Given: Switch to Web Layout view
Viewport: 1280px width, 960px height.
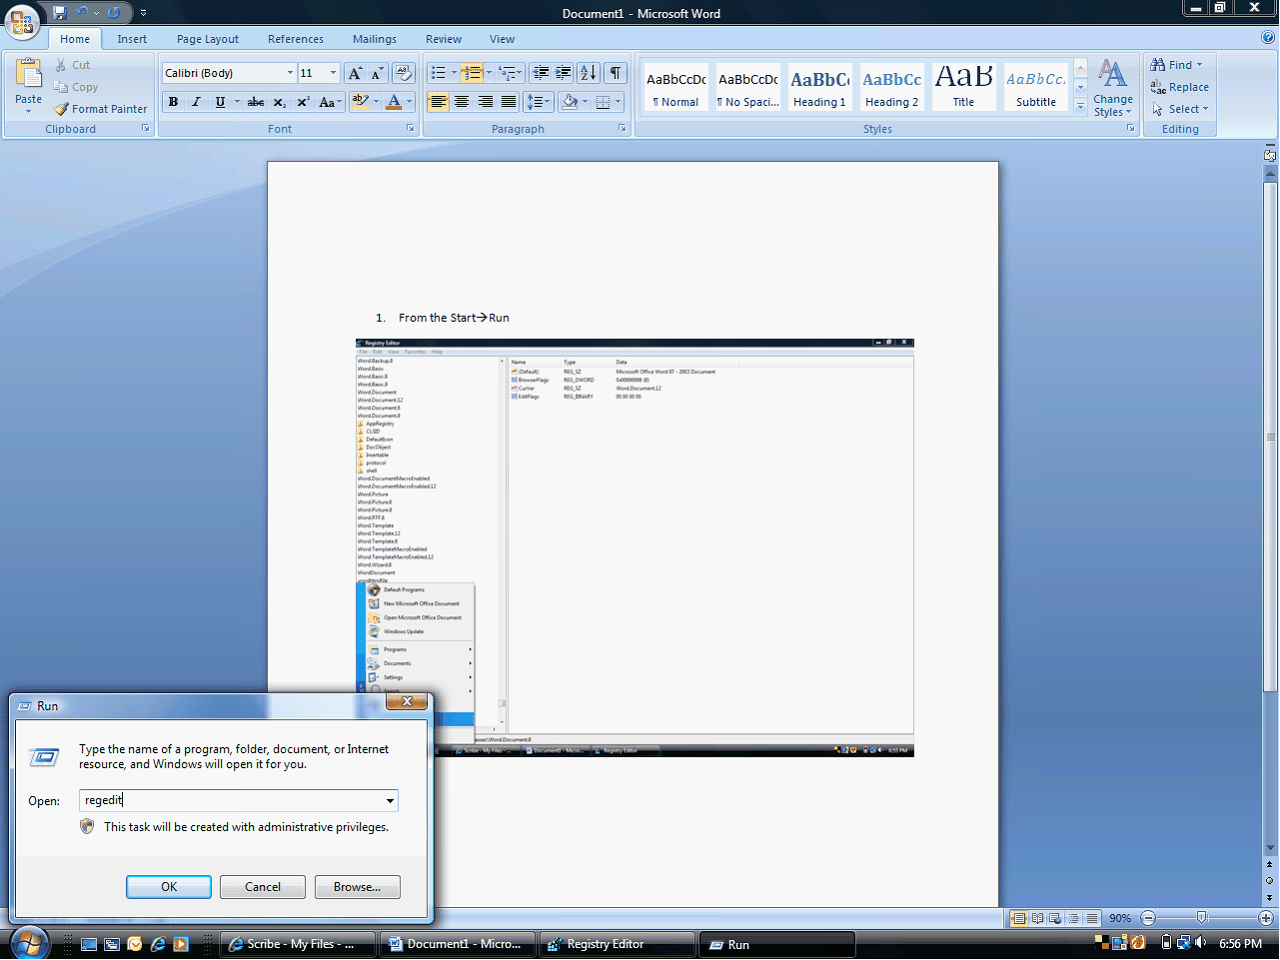Looking at the screenshot, I should [1055, 918].
